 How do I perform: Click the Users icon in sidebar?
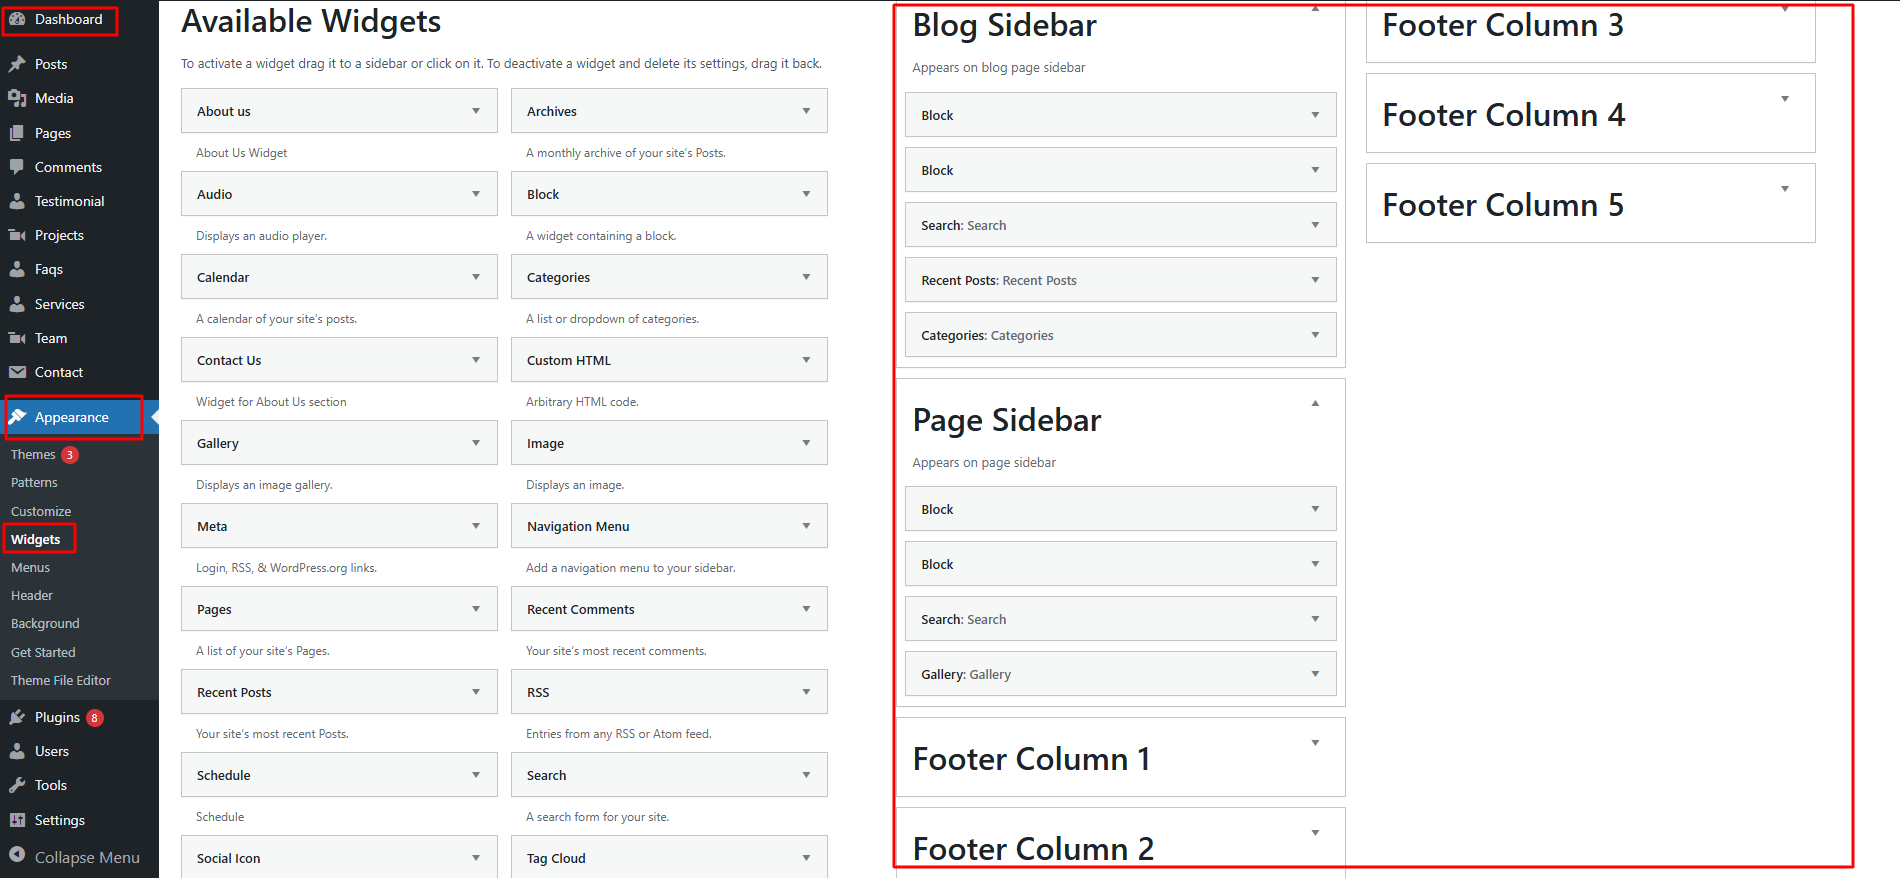pyautogui.click(x=17, y=751)
